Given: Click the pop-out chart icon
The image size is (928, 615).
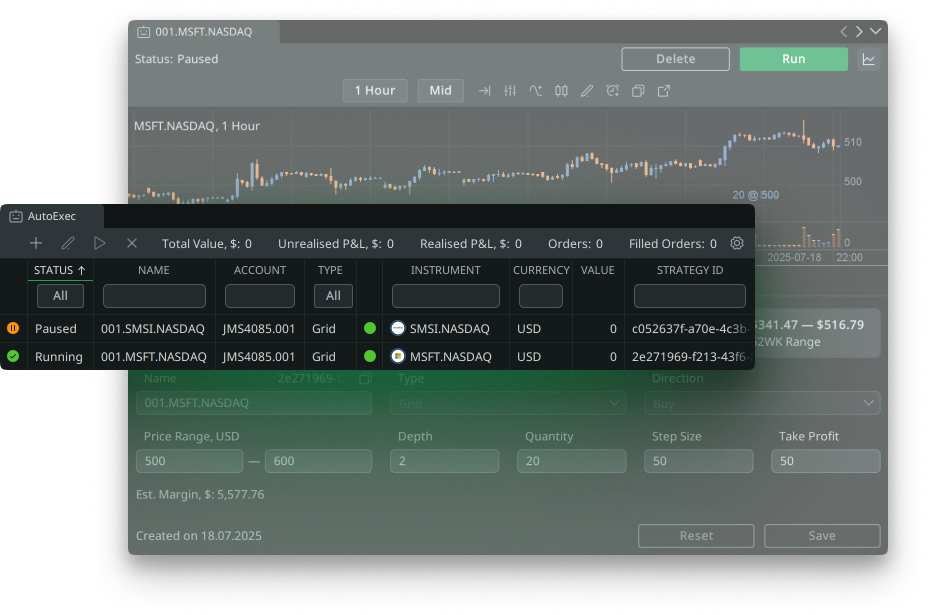Looking at the screenshot, I should [x=664, y=91].
